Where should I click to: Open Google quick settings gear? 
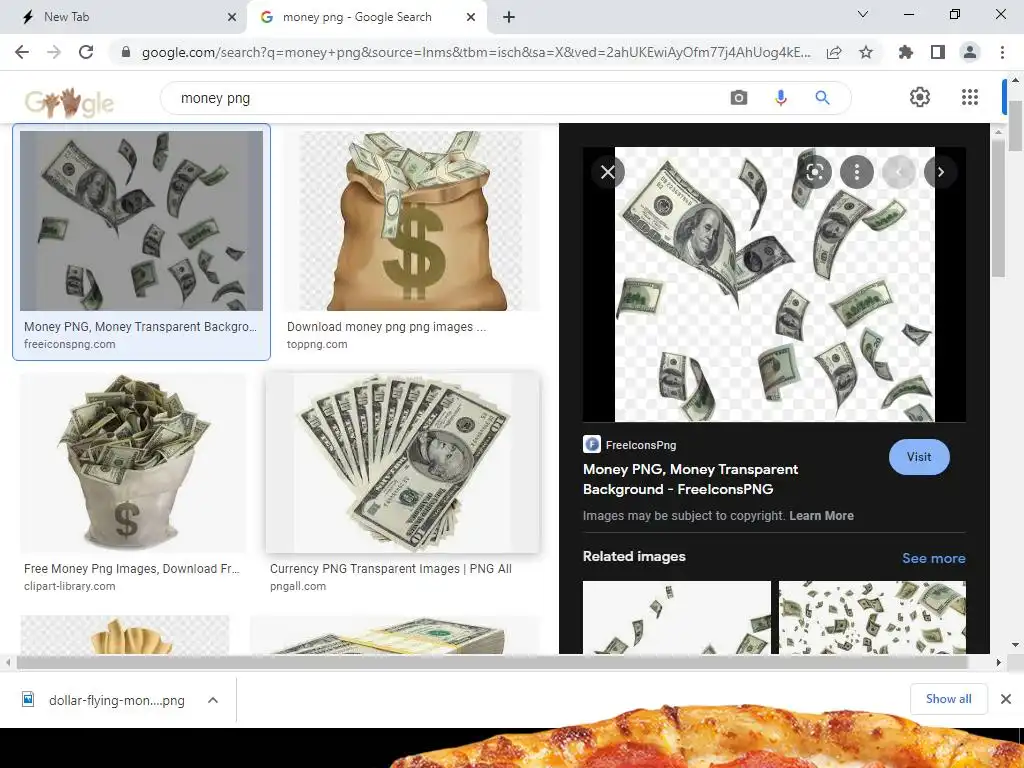[920, 97]
